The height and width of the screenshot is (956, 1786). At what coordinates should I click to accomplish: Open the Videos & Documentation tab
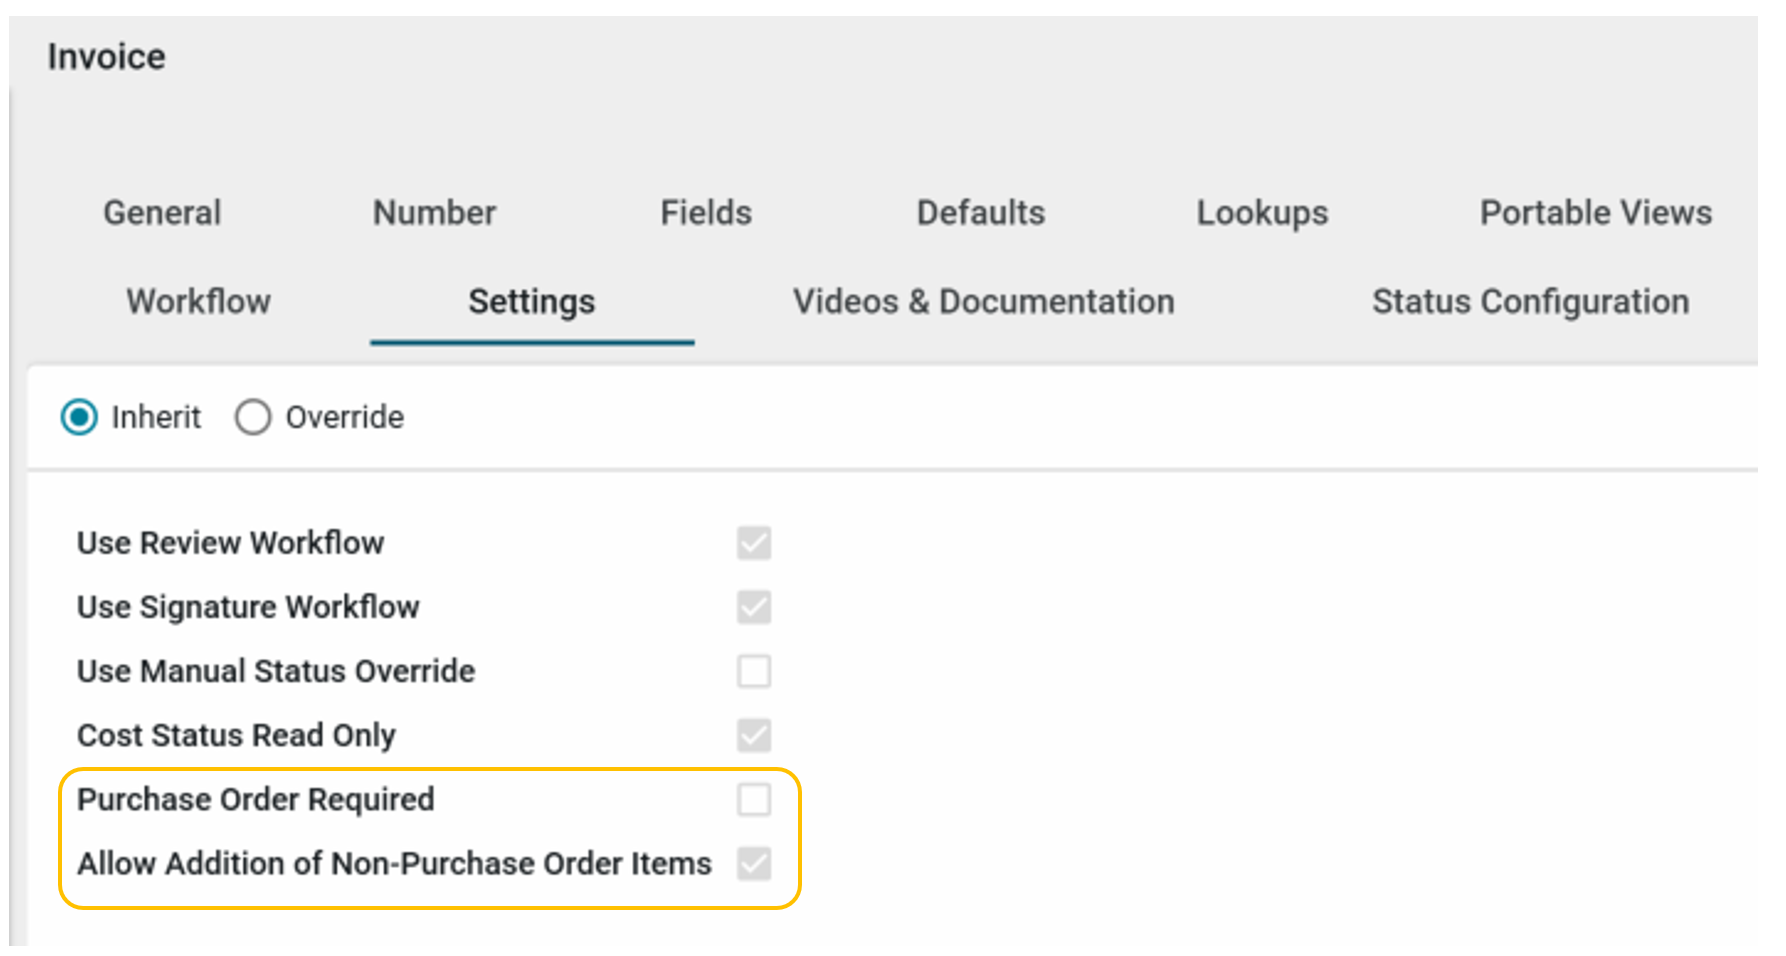(x=983, y=302)
